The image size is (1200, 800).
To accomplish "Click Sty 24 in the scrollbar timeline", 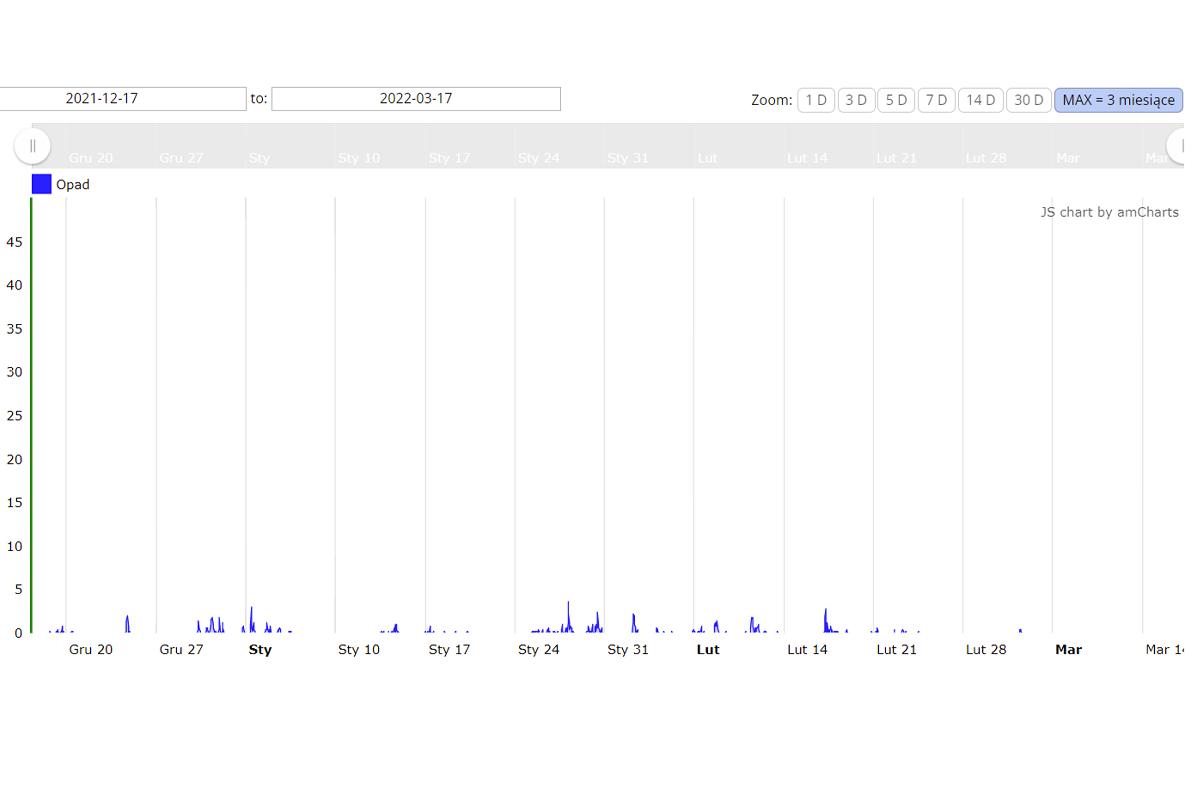I will pos(538,158).
